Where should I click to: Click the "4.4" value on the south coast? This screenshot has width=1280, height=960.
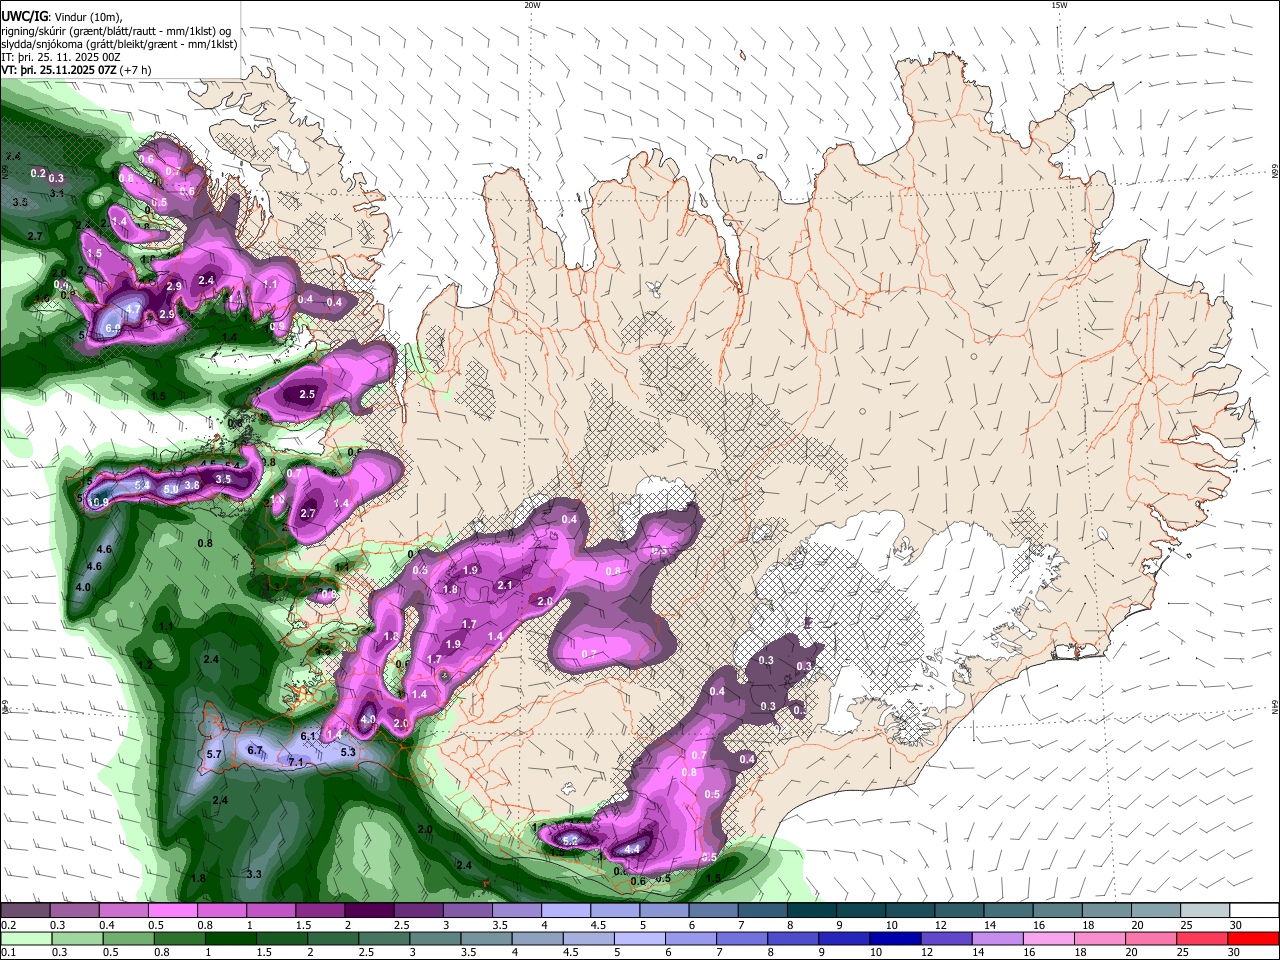[632, 849]
